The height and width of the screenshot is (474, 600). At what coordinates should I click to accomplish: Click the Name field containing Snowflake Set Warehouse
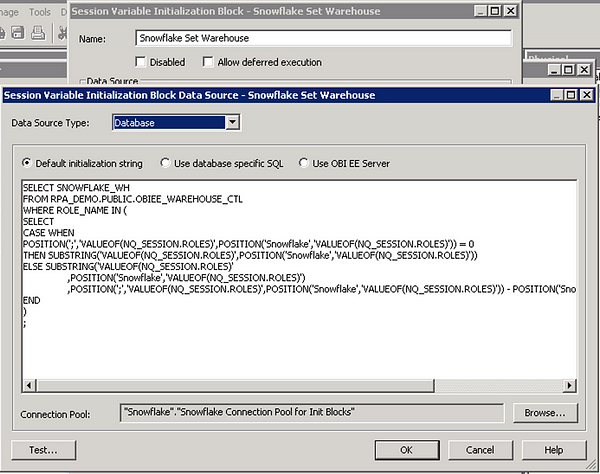pos(323,38)
